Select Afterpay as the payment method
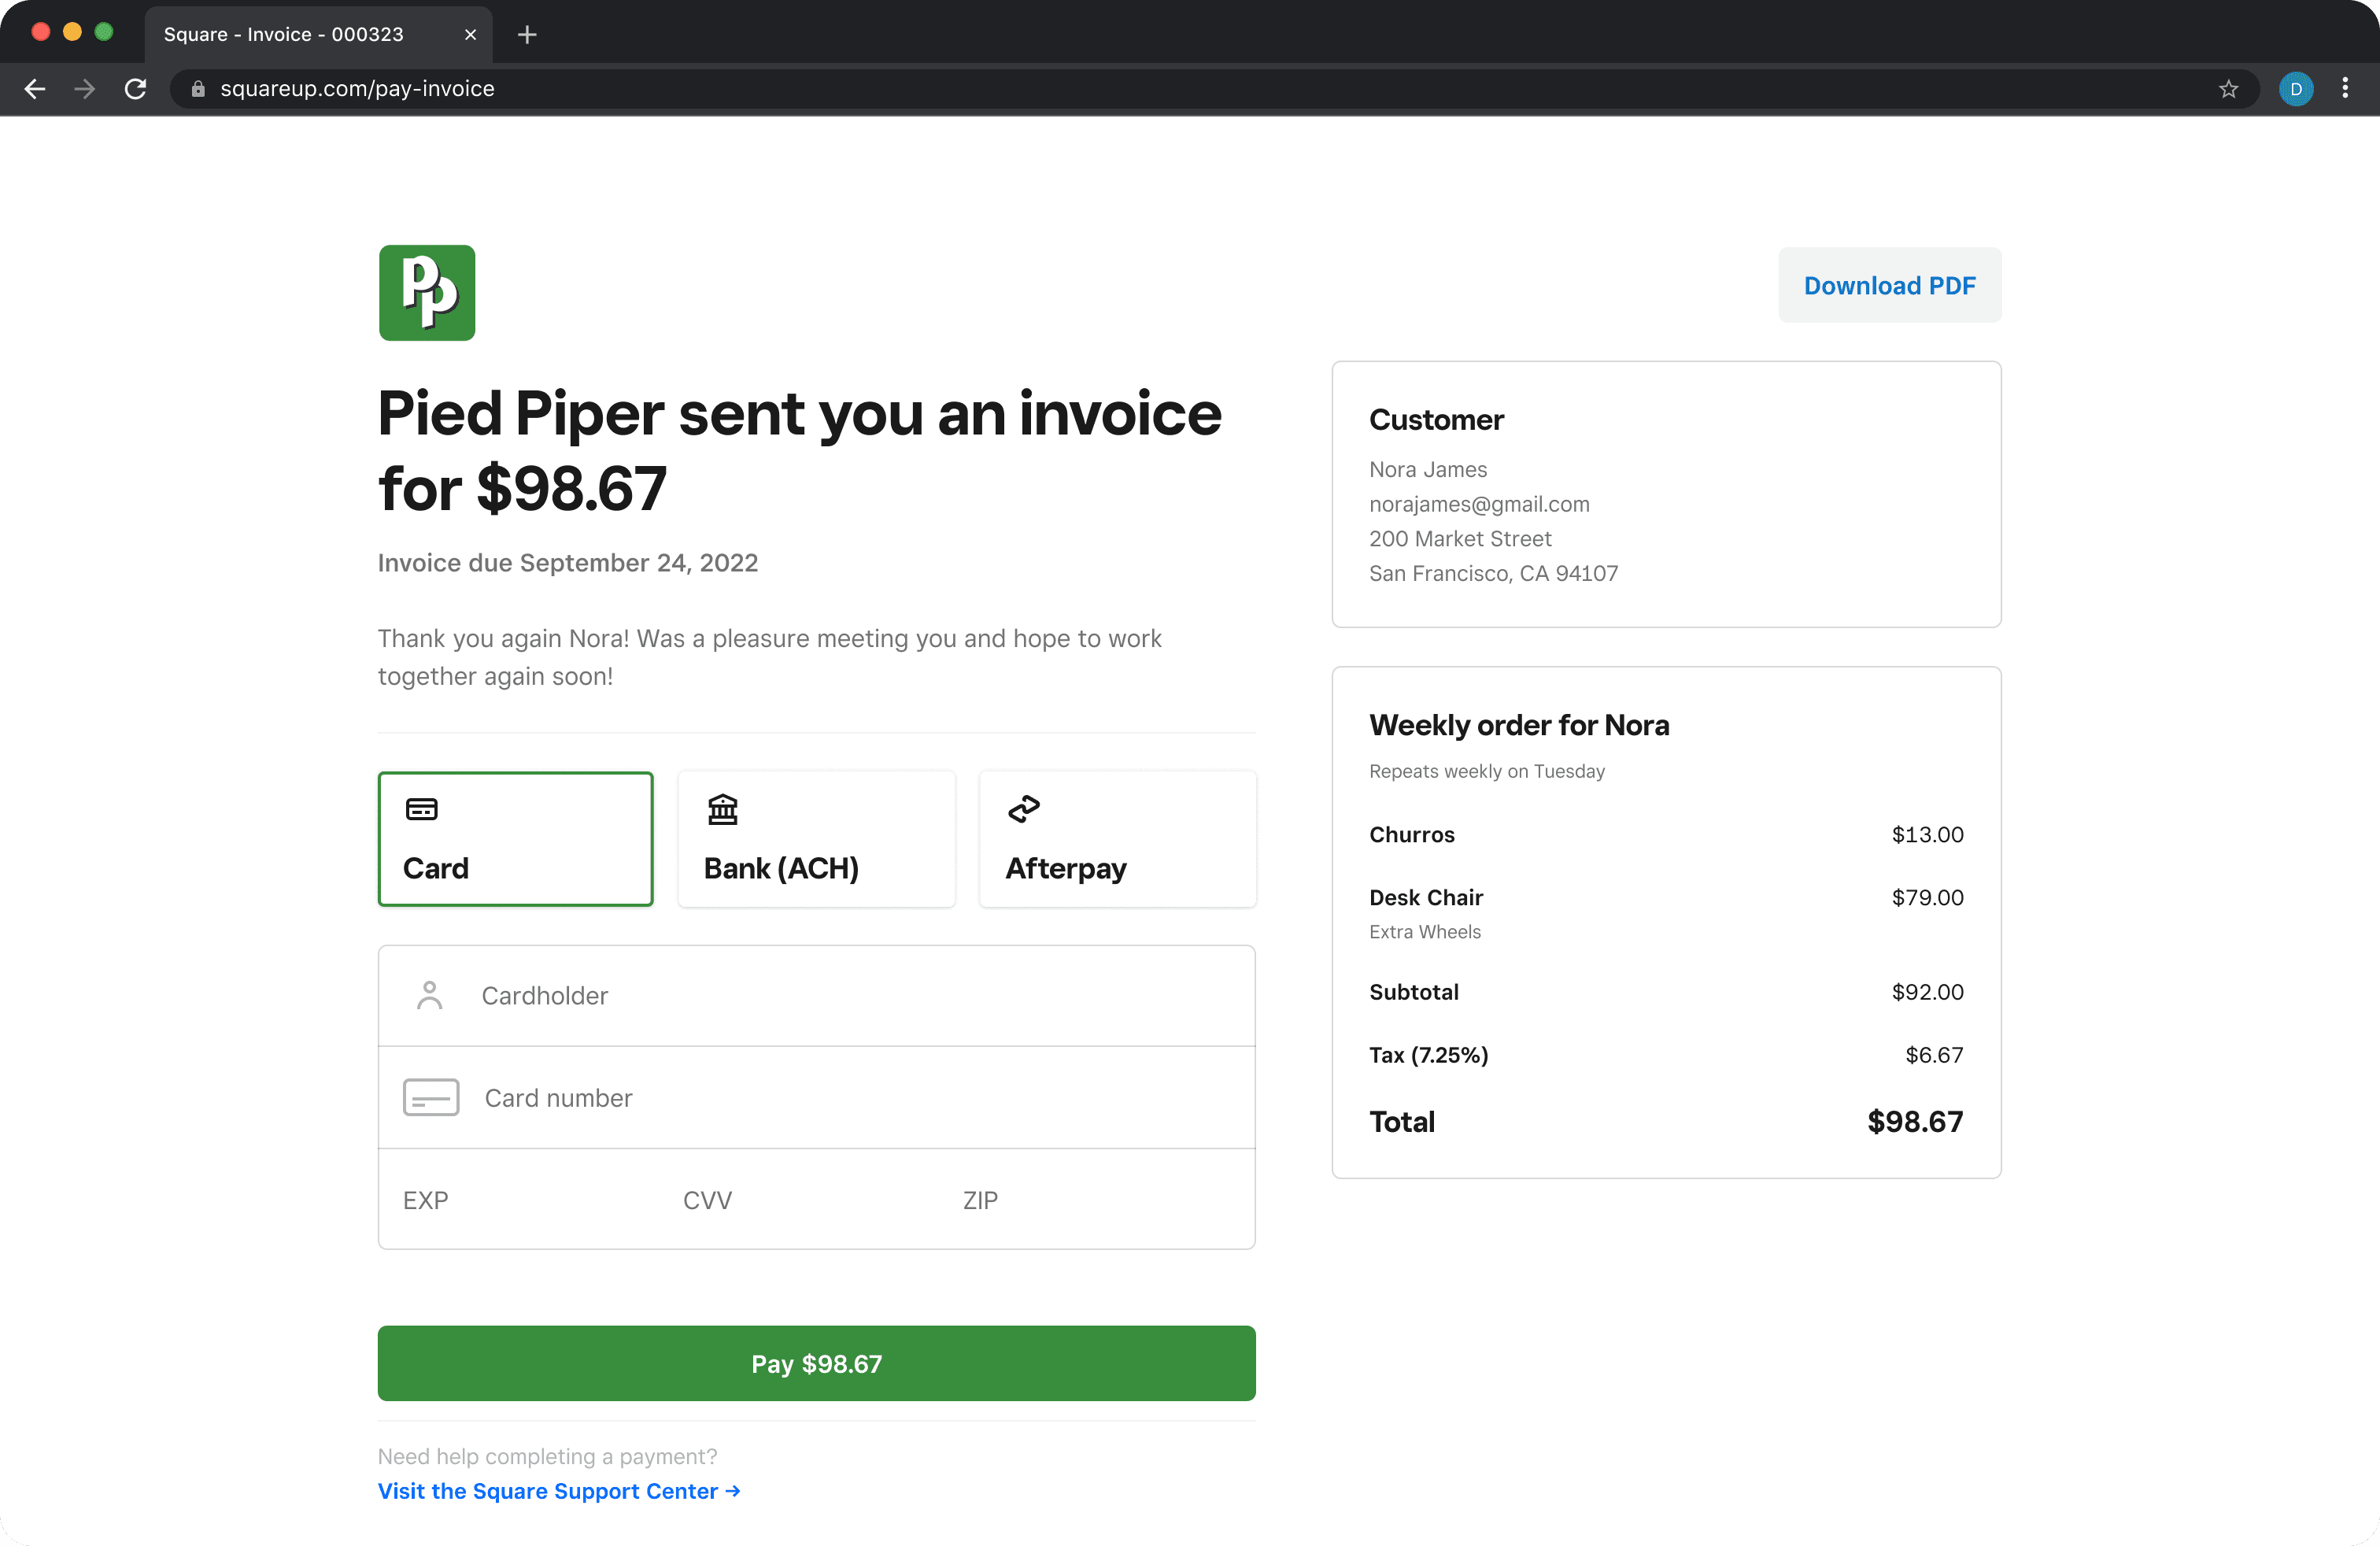This screenshot has width=2380, height=1546. 1117,838
